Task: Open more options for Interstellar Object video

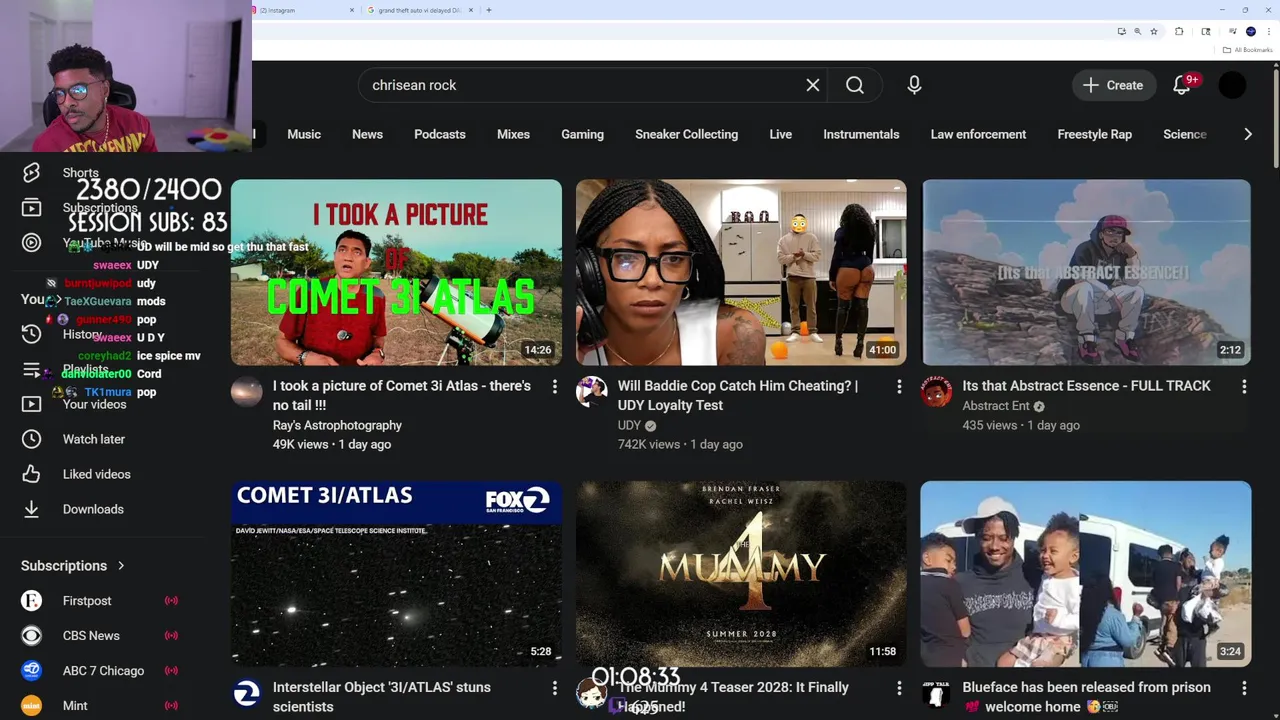Action: tap(554, 688)
